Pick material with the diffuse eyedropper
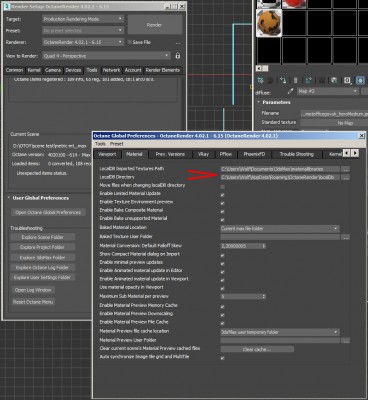 290,91
